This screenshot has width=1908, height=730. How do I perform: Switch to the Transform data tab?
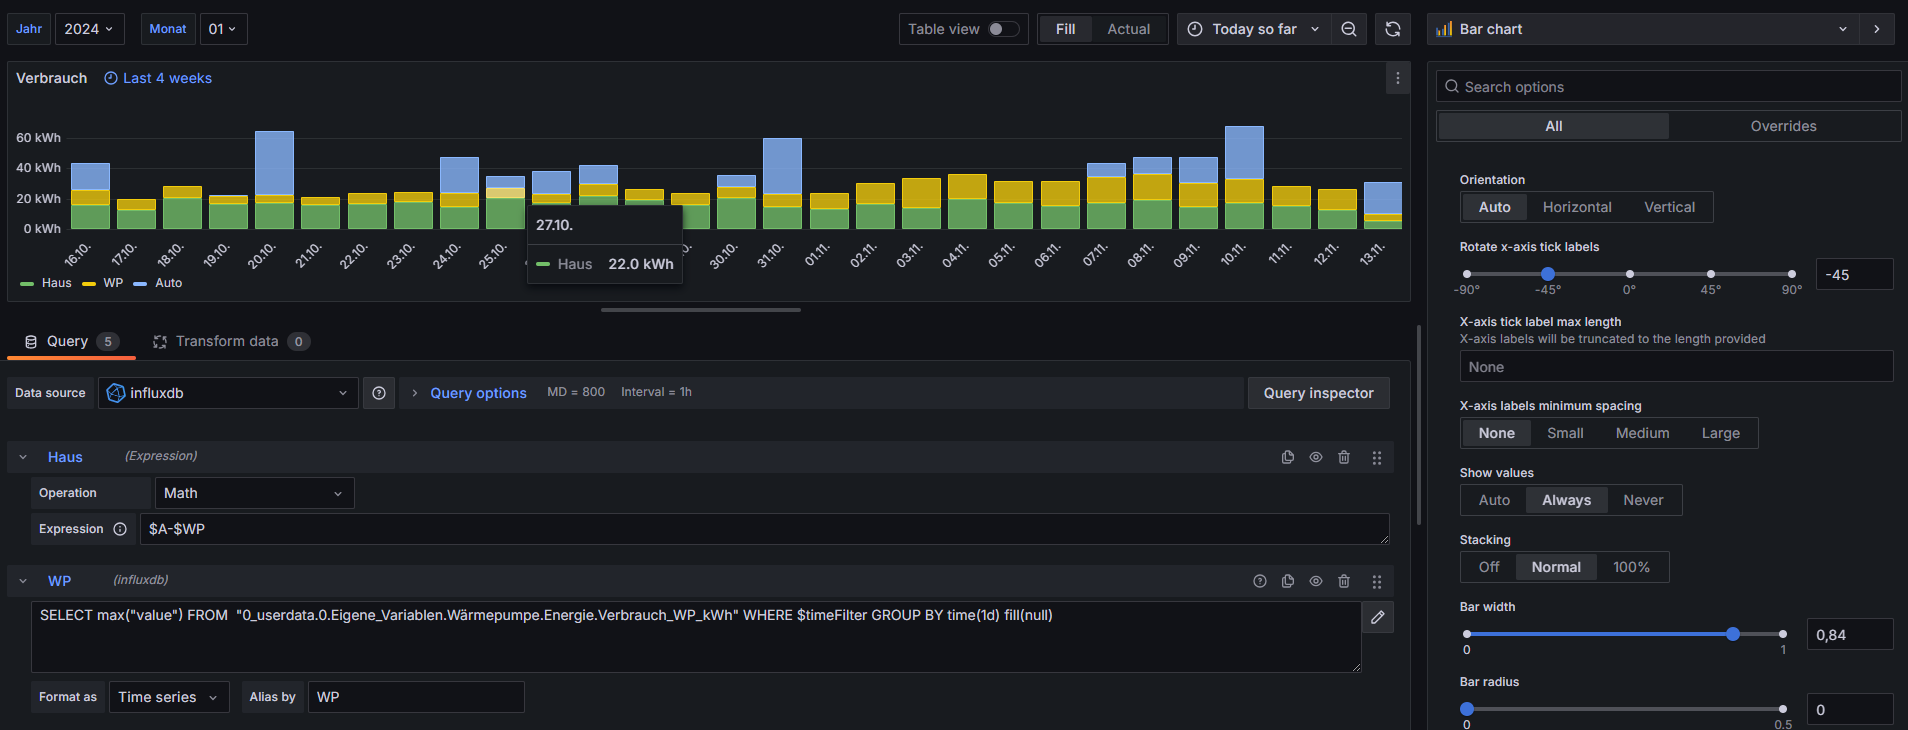pyautogui.click(x=231, y=341)
